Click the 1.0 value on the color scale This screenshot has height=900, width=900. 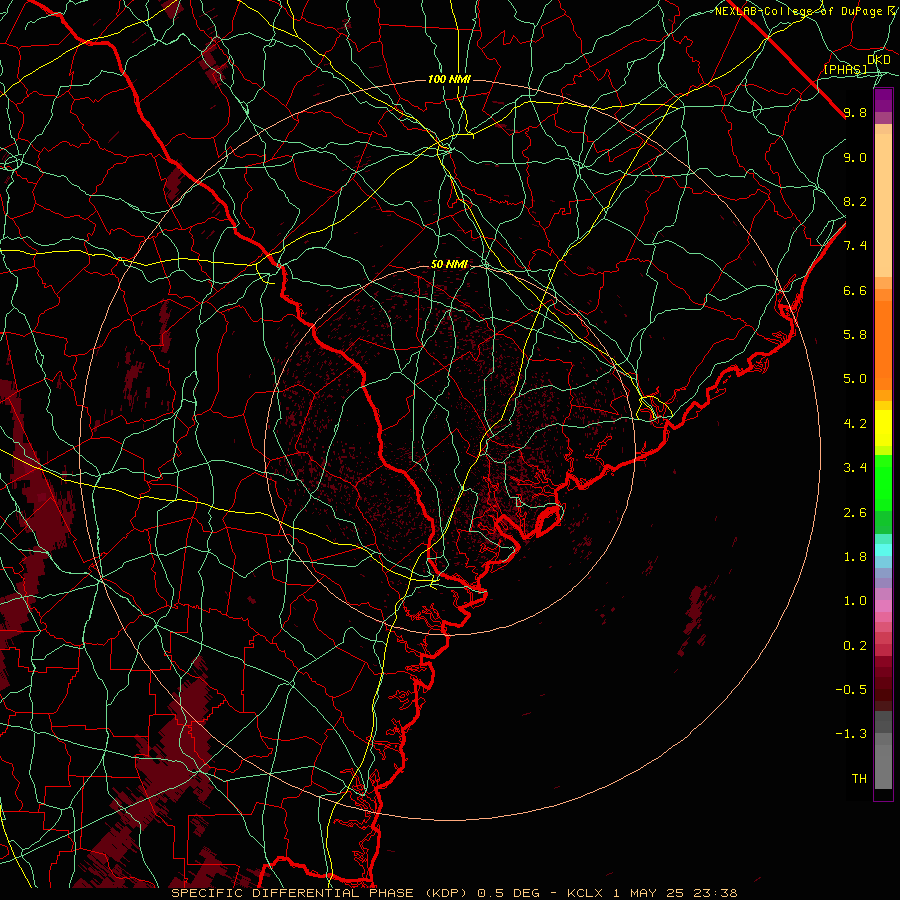pyautogui.click(x=855, y=601)
